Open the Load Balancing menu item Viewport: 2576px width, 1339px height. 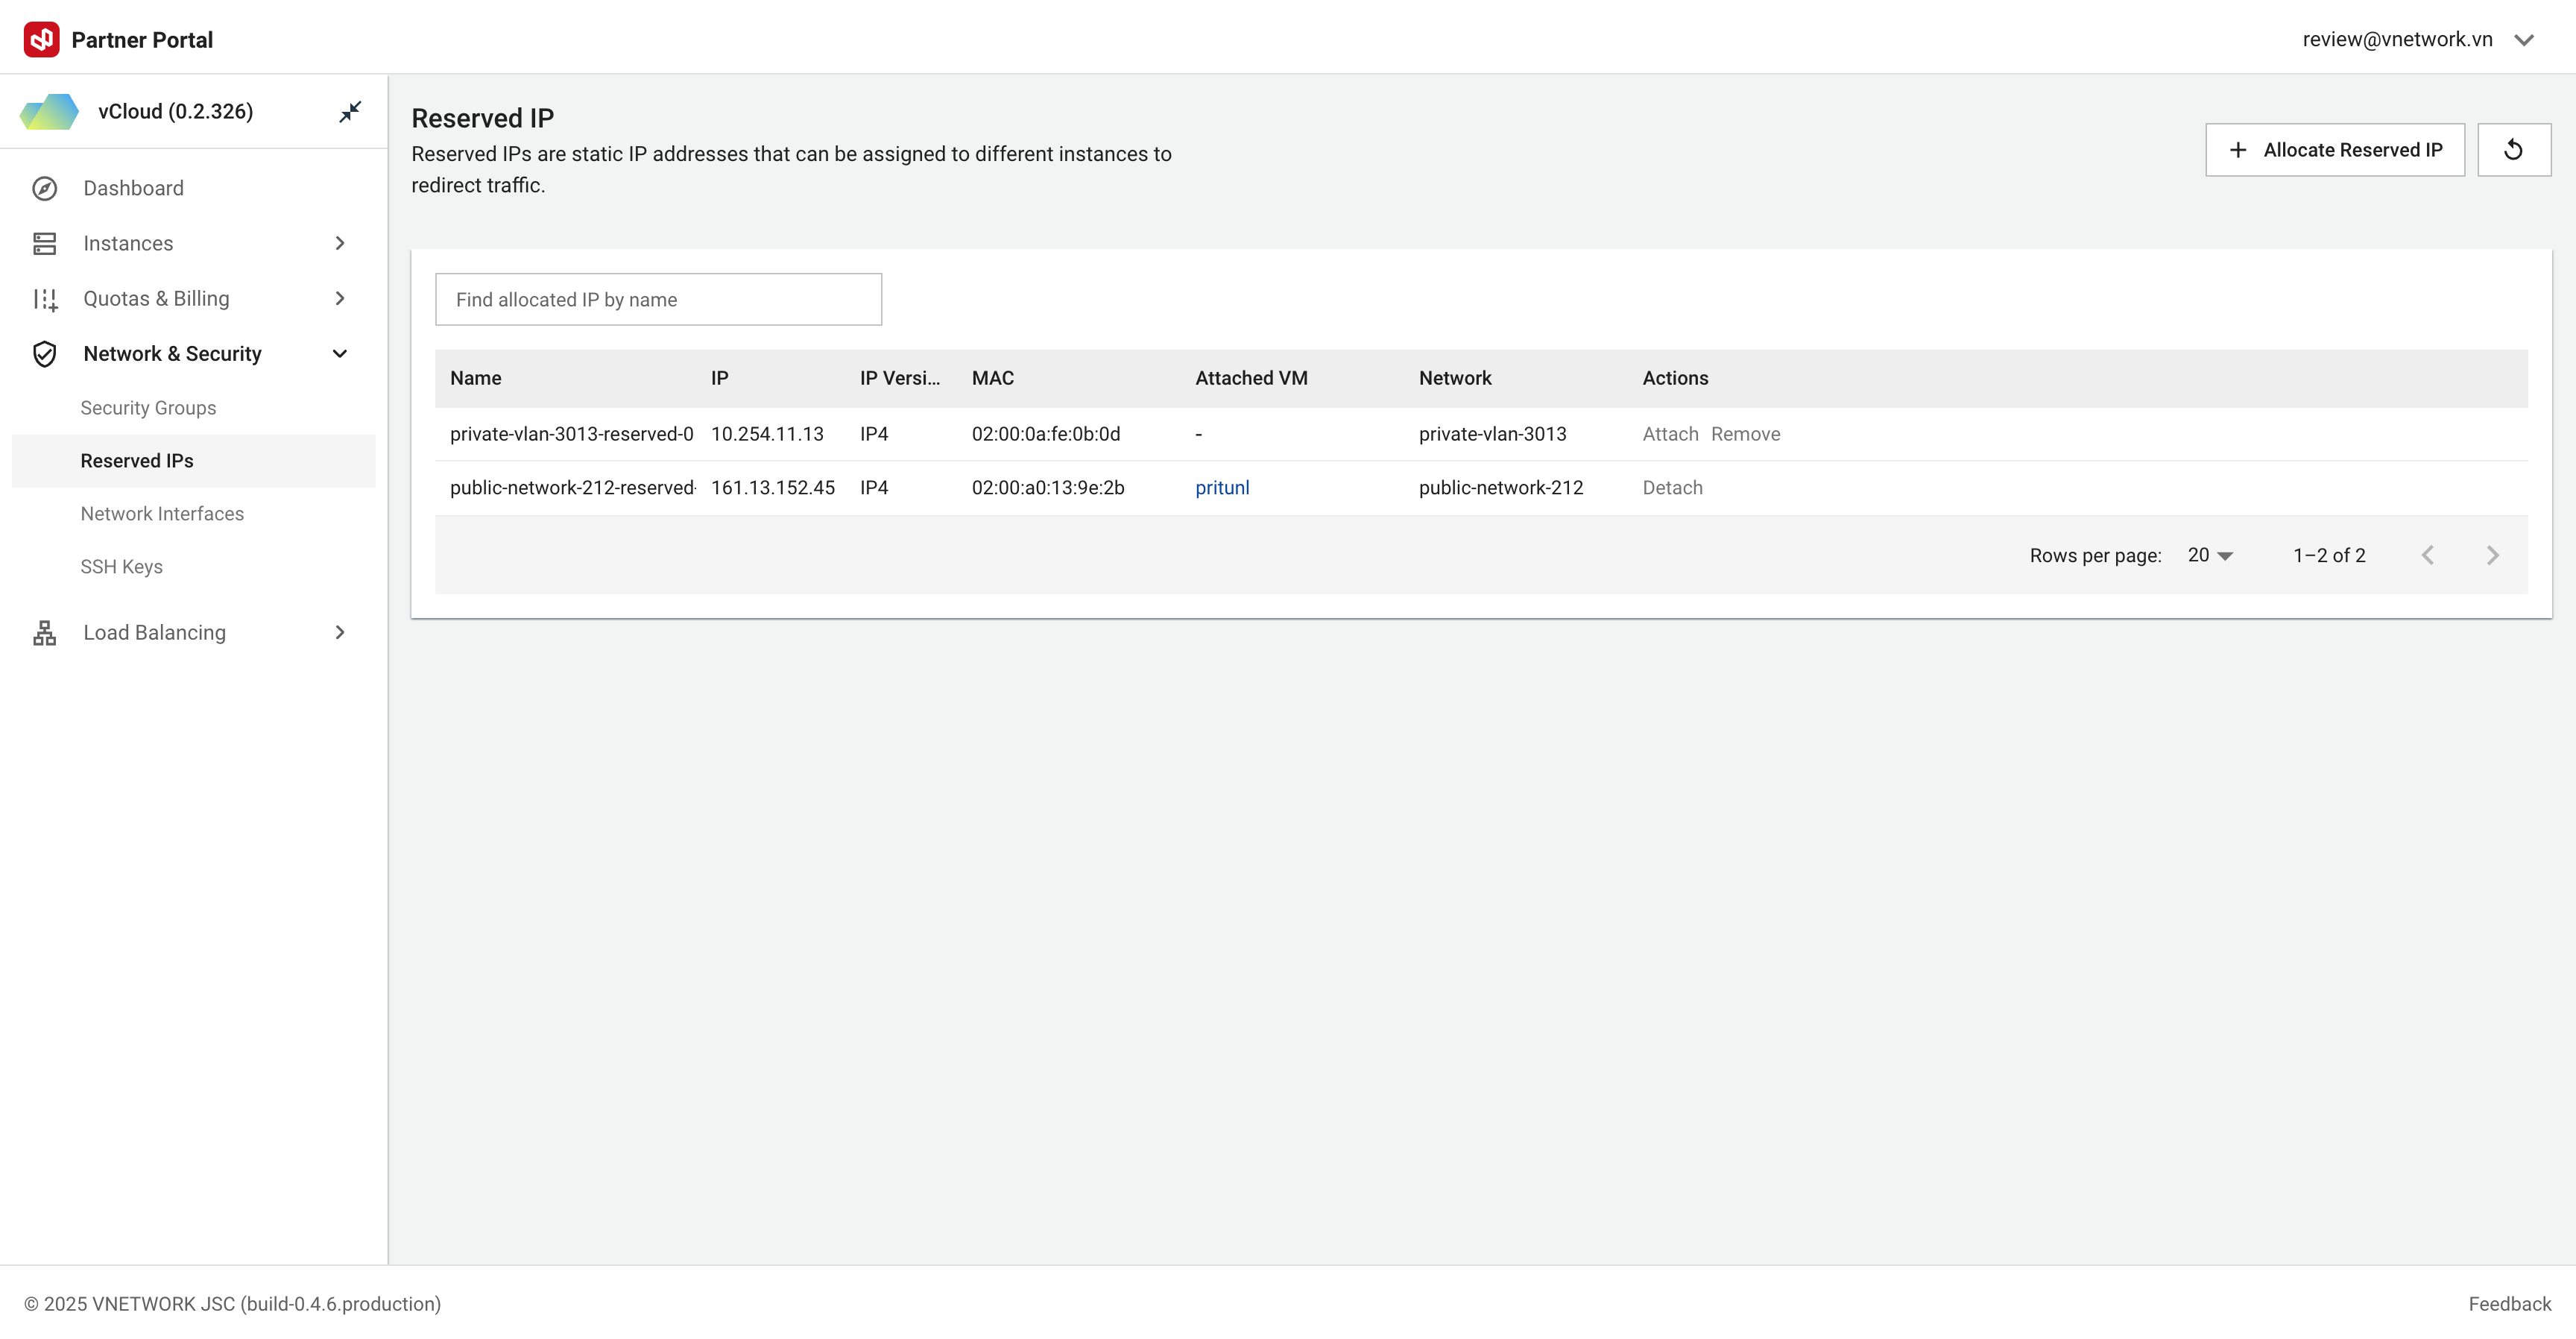point(194,632)
